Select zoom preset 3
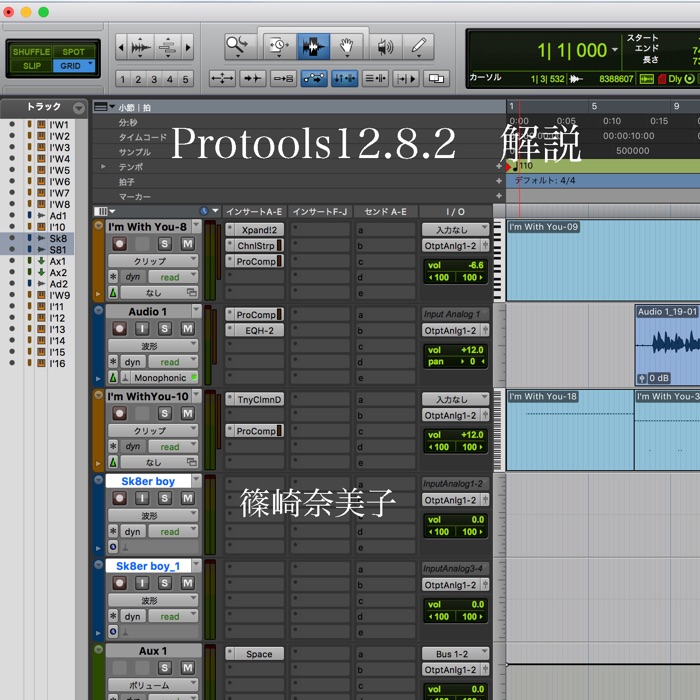This screenshot has width=700, height=700. [x=154, y=79]
